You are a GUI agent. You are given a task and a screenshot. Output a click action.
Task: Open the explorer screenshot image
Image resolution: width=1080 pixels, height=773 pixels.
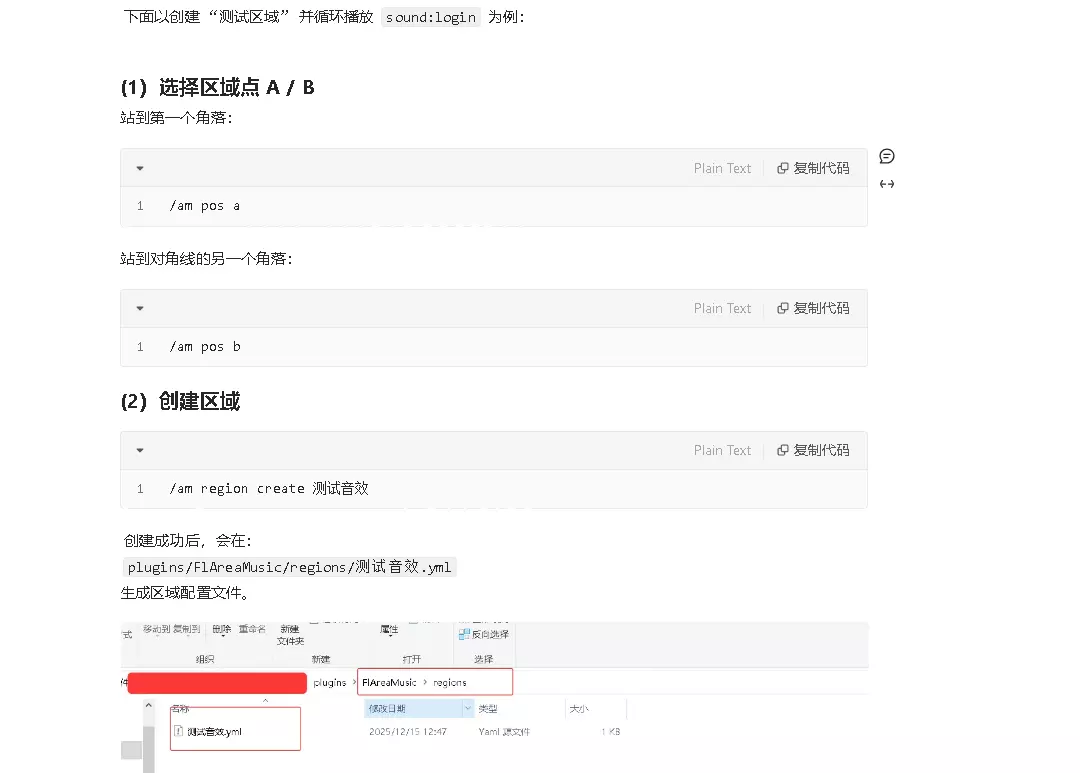[494, 697]
